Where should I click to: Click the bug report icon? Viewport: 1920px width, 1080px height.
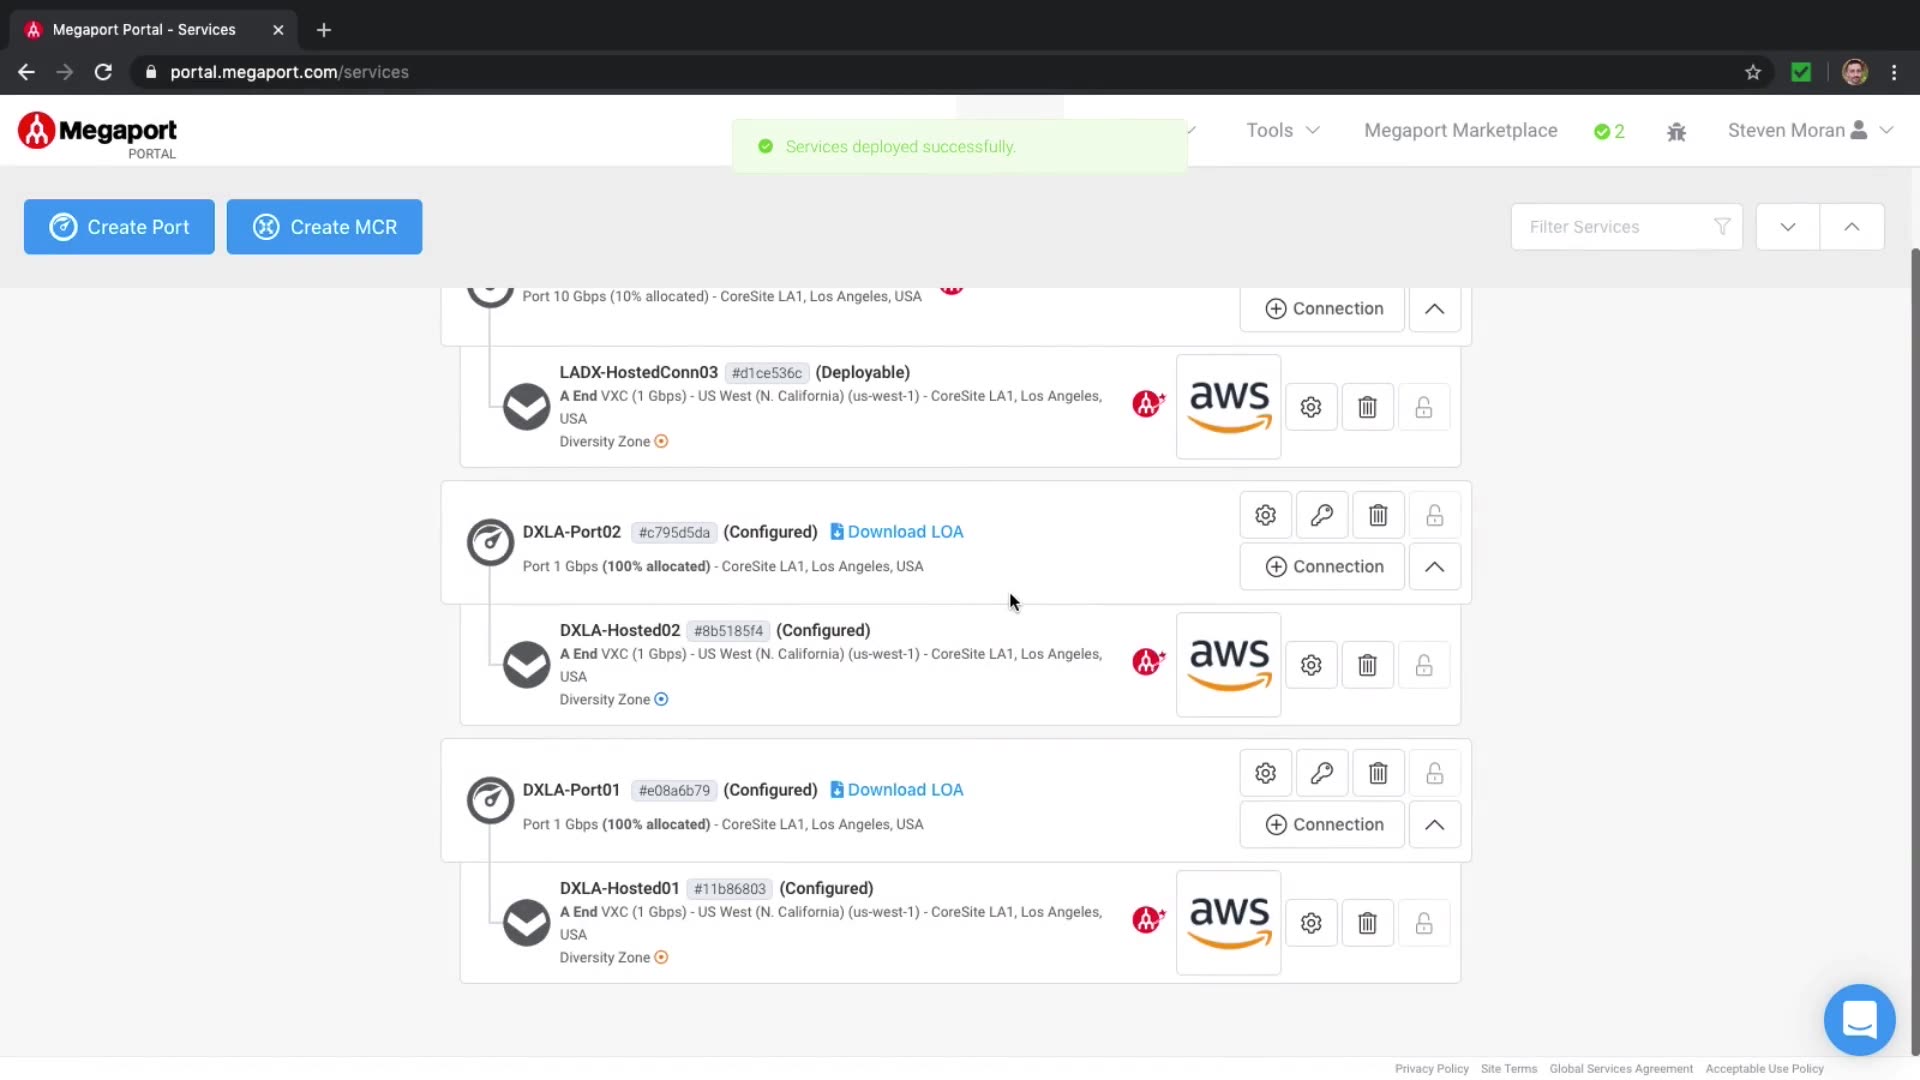(1676, 132)
